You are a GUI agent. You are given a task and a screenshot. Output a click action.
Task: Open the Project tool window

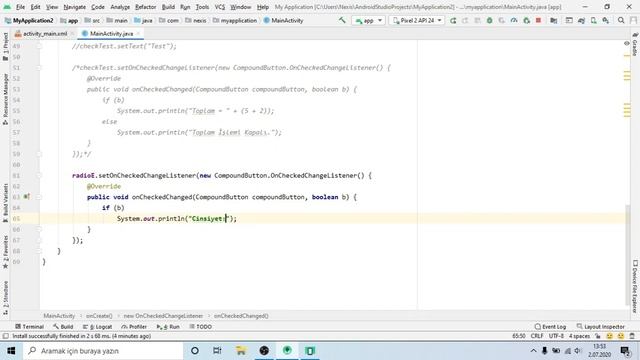(5, 47)
